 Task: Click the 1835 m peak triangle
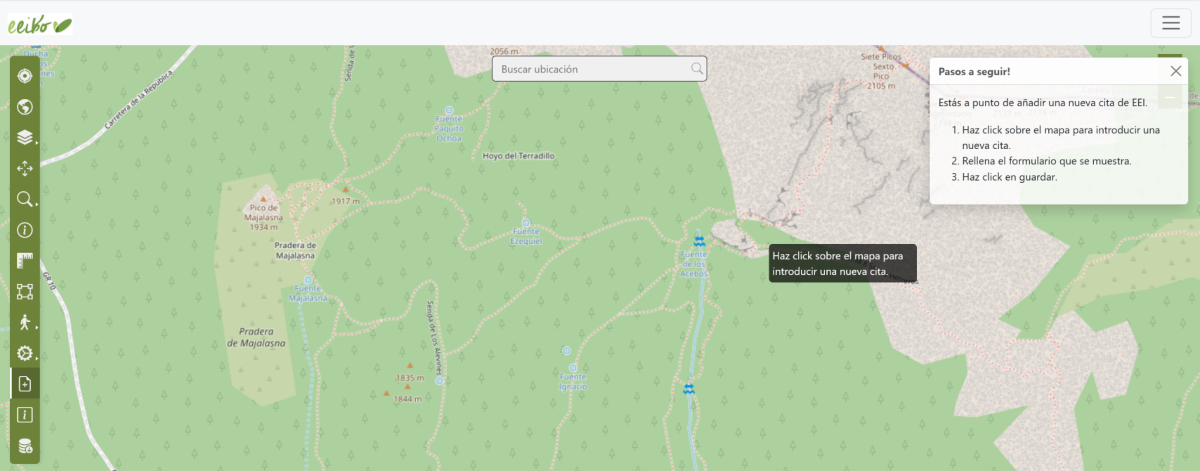409,366
